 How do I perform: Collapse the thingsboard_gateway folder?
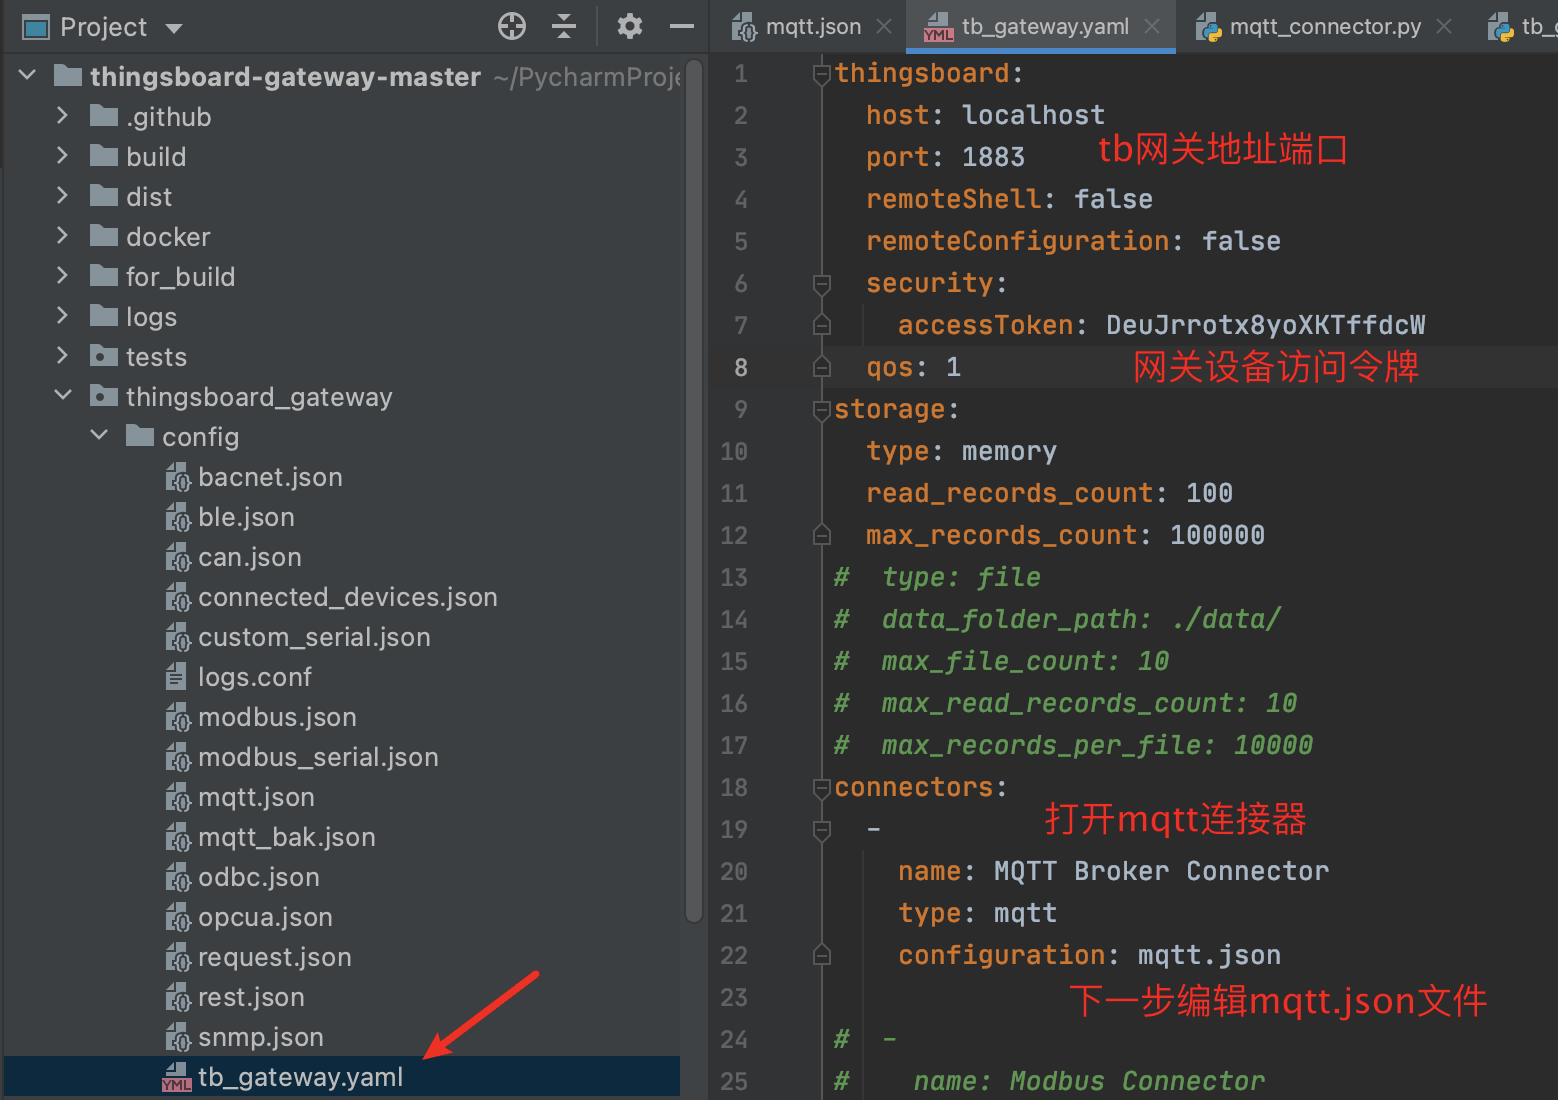click(63, 395)
